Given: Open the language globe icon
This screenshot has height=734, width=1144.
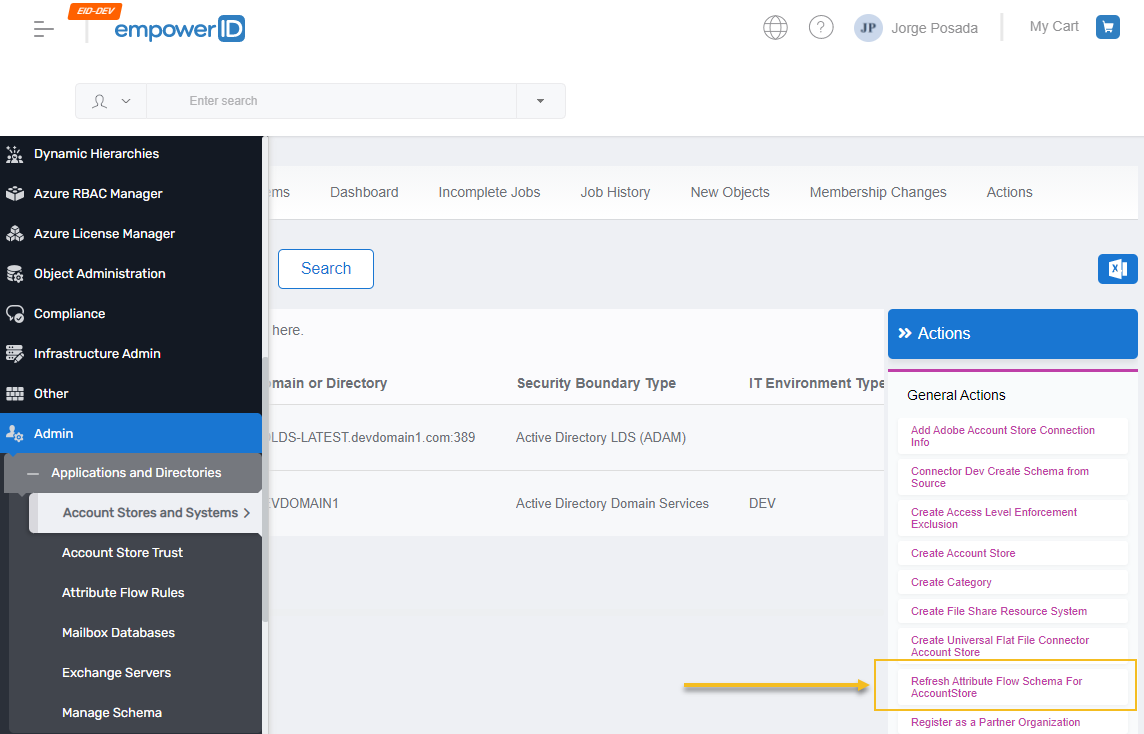Looking at the screenshot, I should point(775,28).
